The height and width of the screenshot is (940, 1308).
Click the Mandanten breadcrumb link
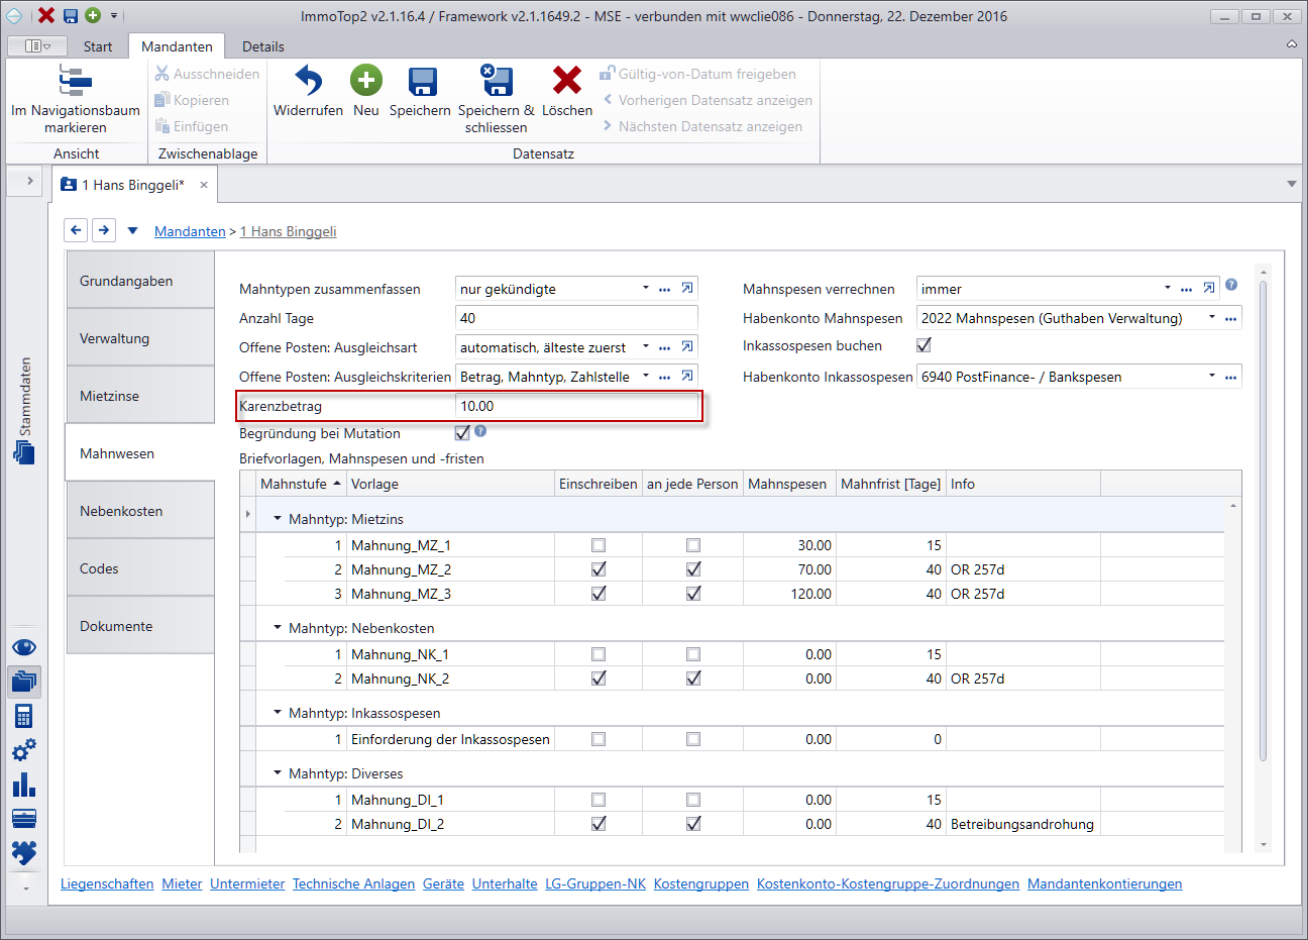190,232
